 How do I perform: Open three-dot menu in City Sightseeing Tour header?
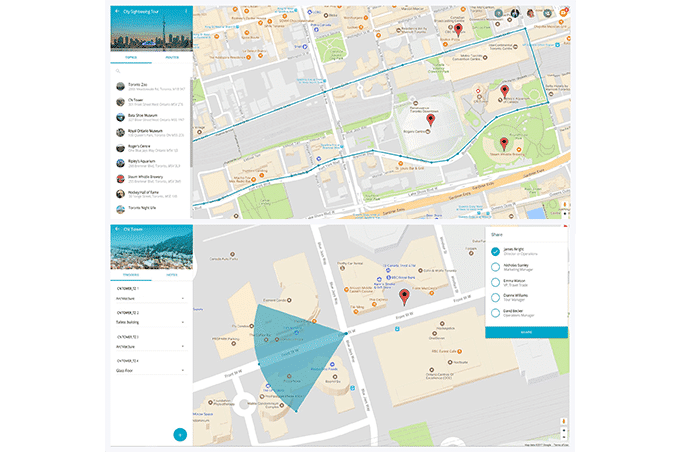tap(186, 12)
